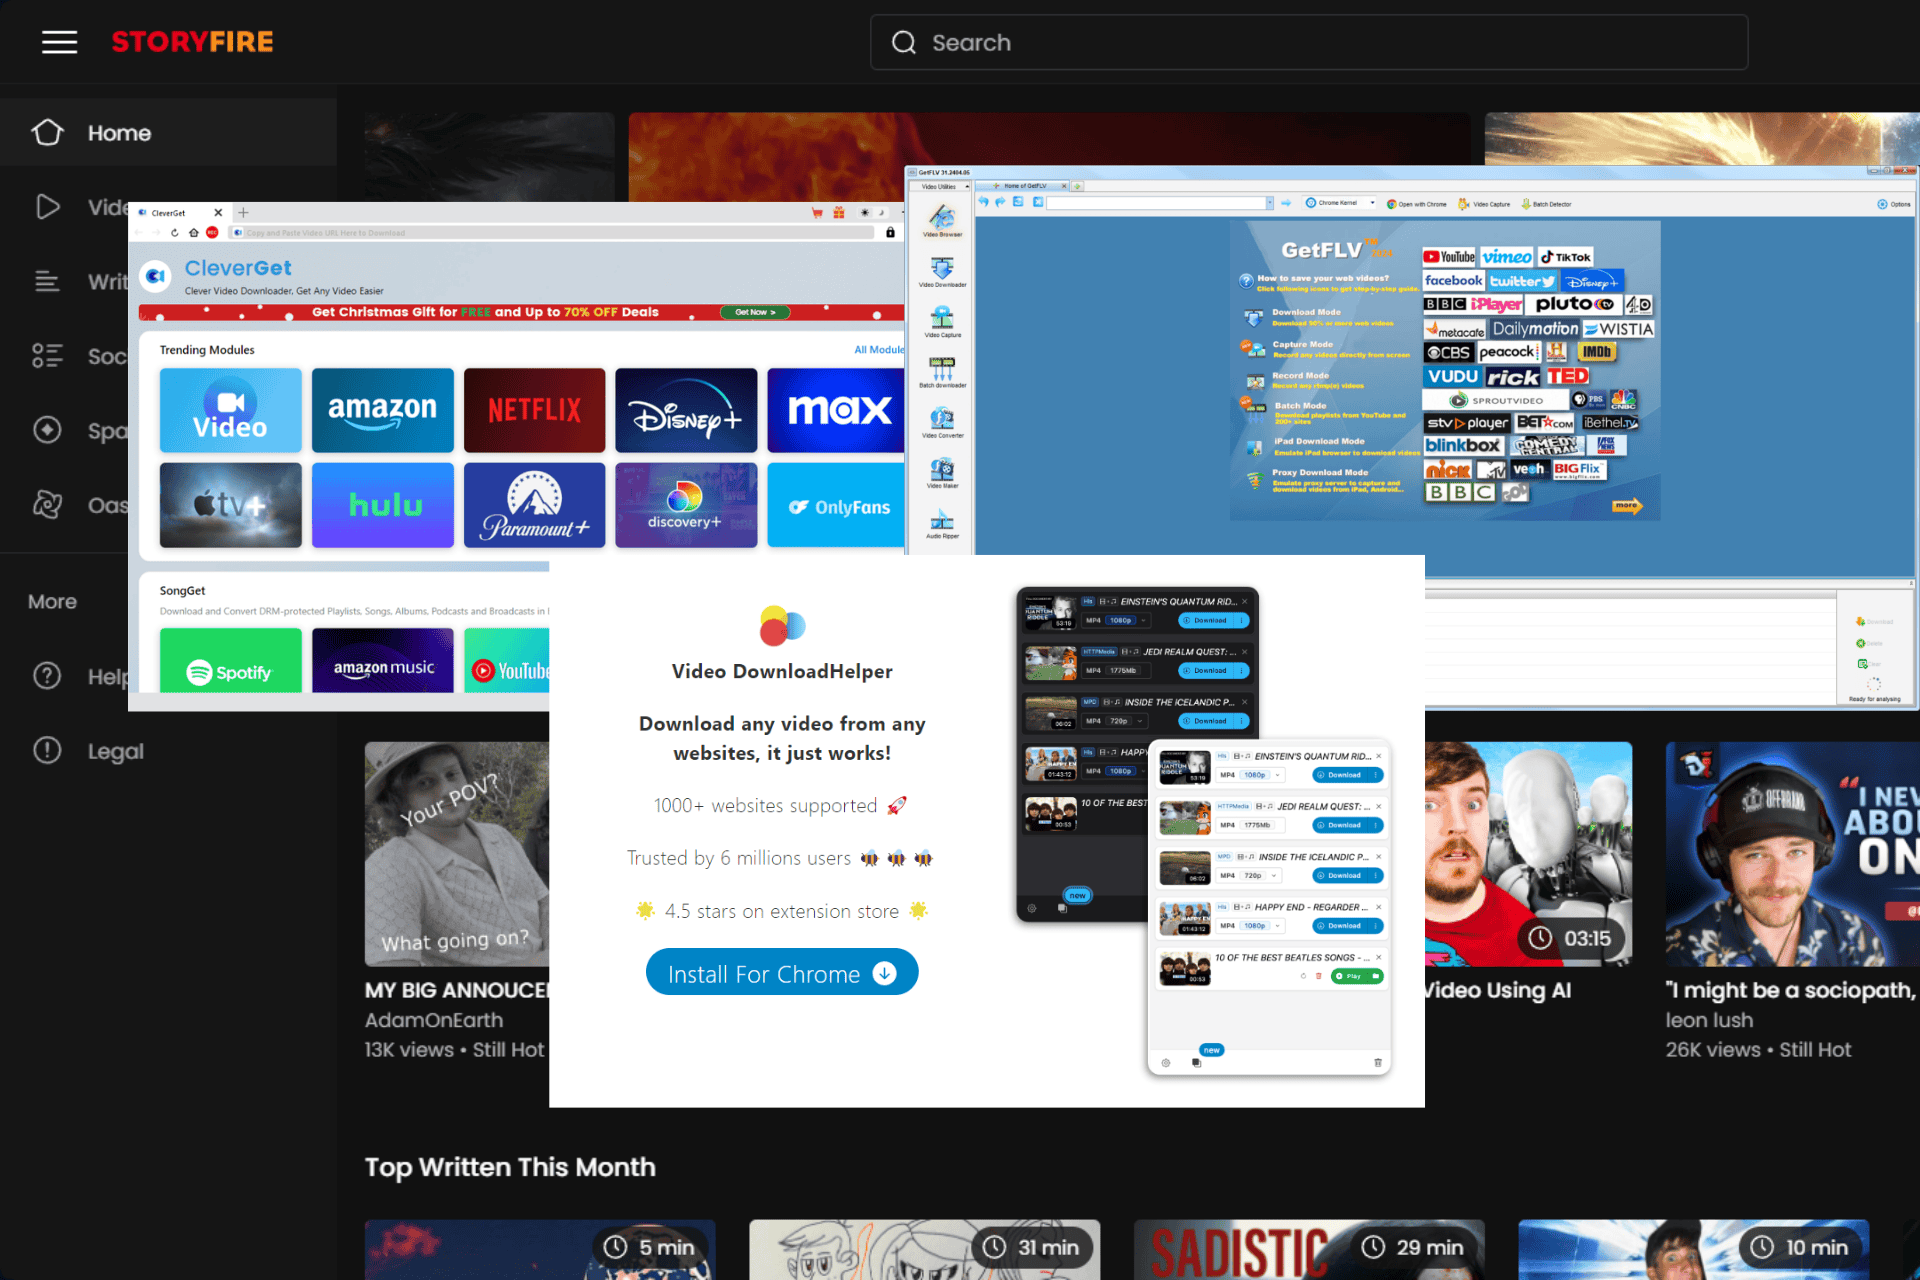Open the Netflix module in CleverGet
Screen dimensions: 1920x1280
pyautogui.click(x=534, y=410)
